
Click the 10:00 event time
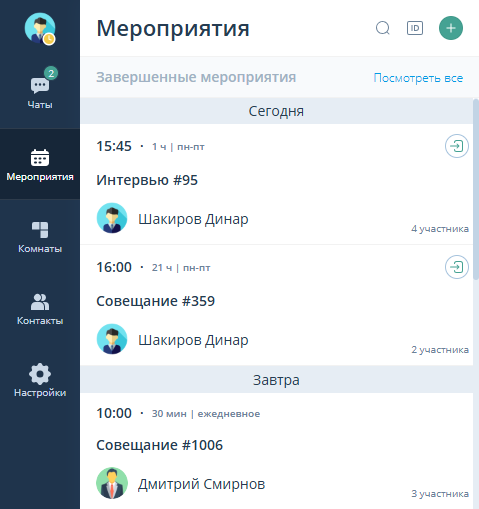click(114, 413)
